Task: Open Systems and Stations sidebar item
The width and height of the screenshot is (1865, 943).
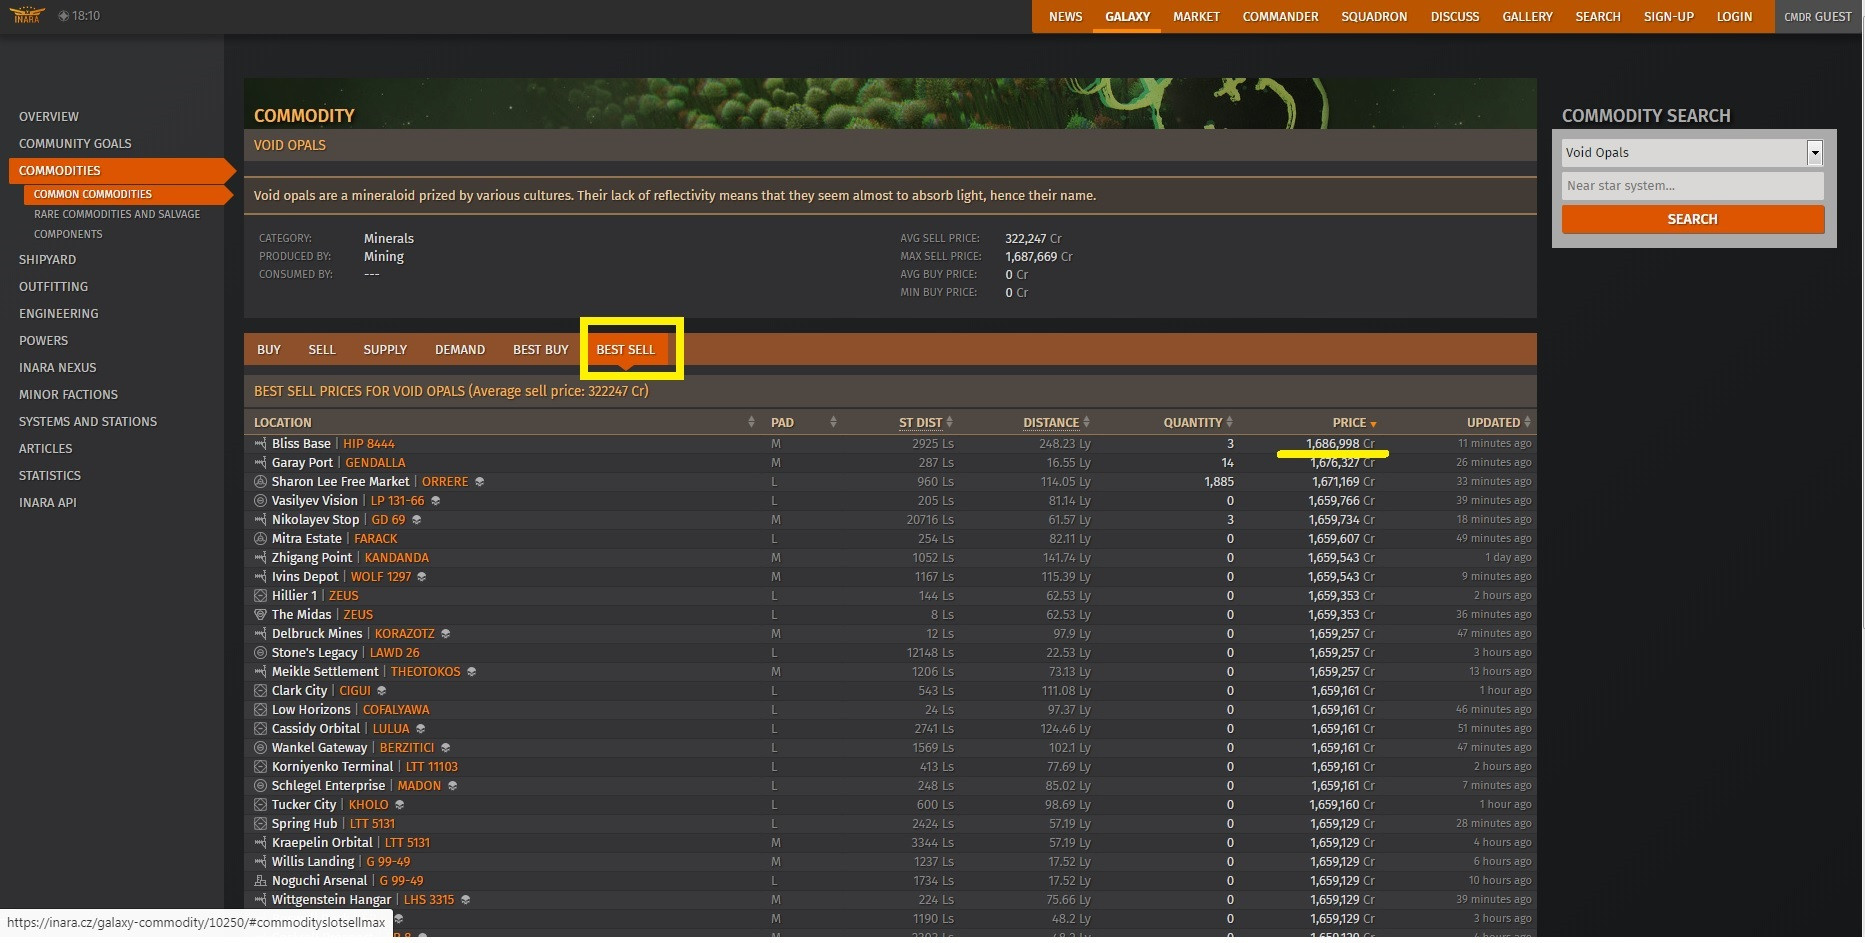Action: pos(88,422)
